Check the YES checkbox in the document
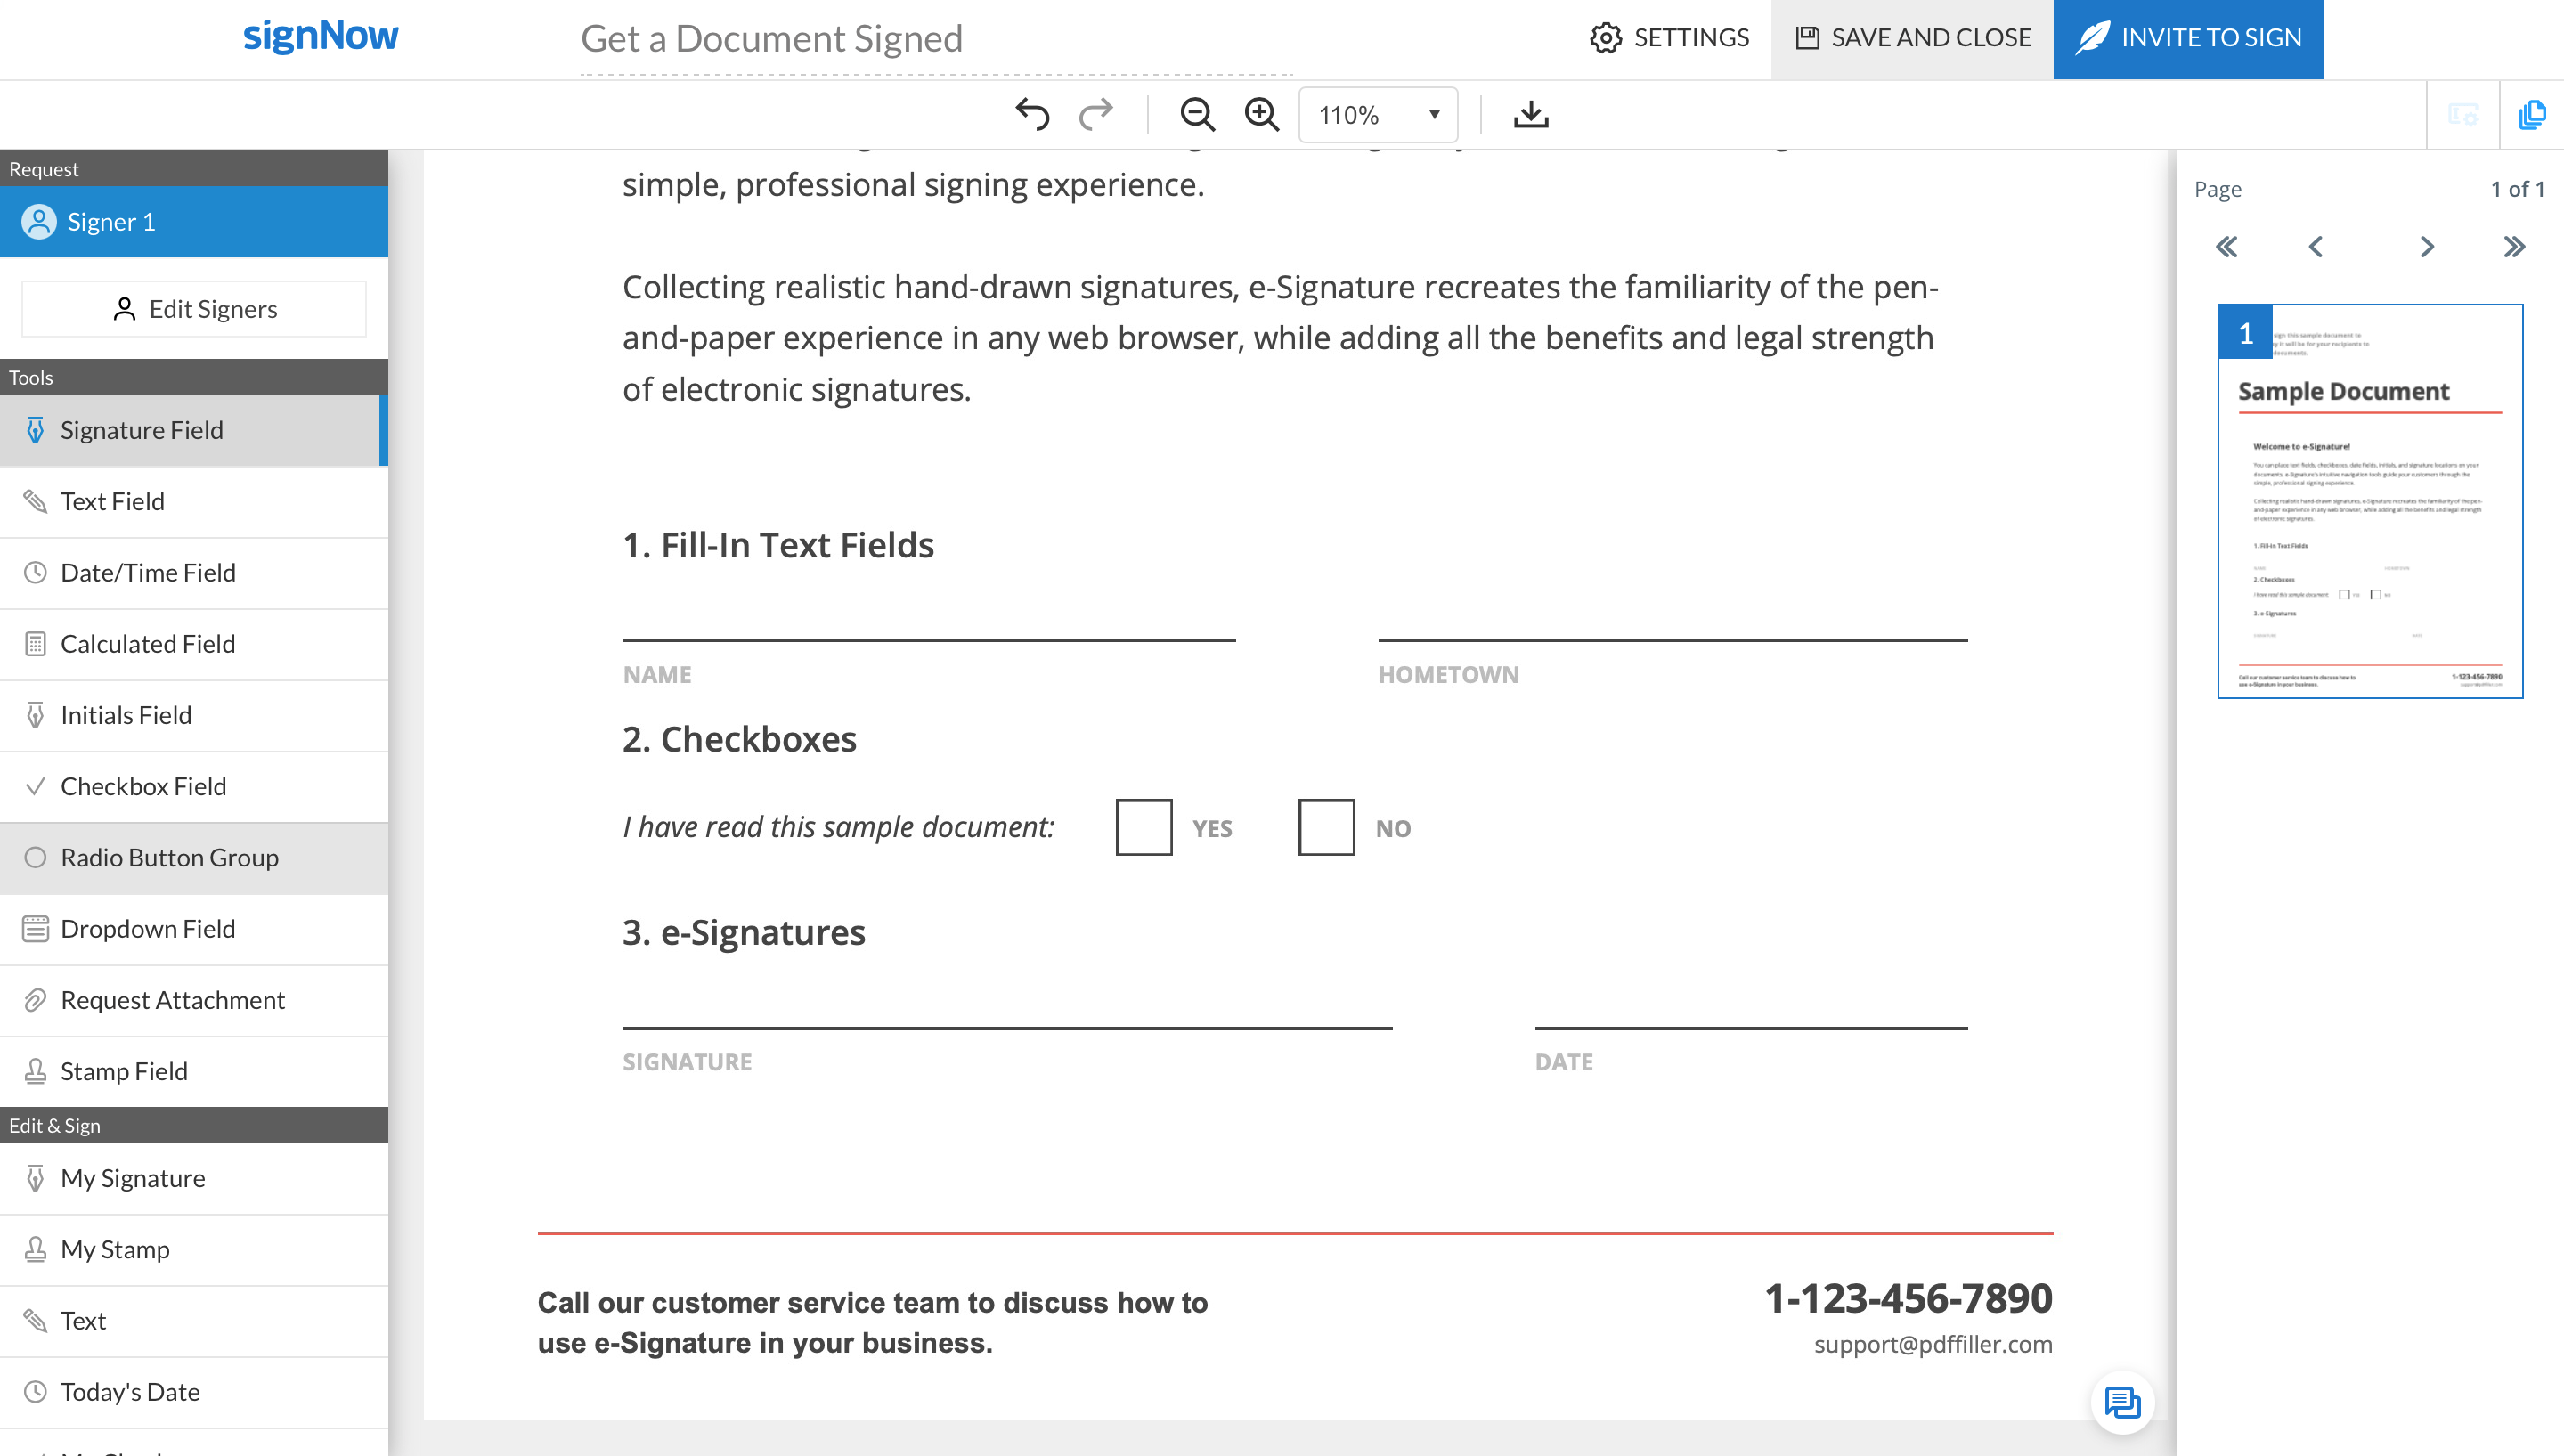The width and height of the screenshot is (2564, 1456). (1144, 827)
